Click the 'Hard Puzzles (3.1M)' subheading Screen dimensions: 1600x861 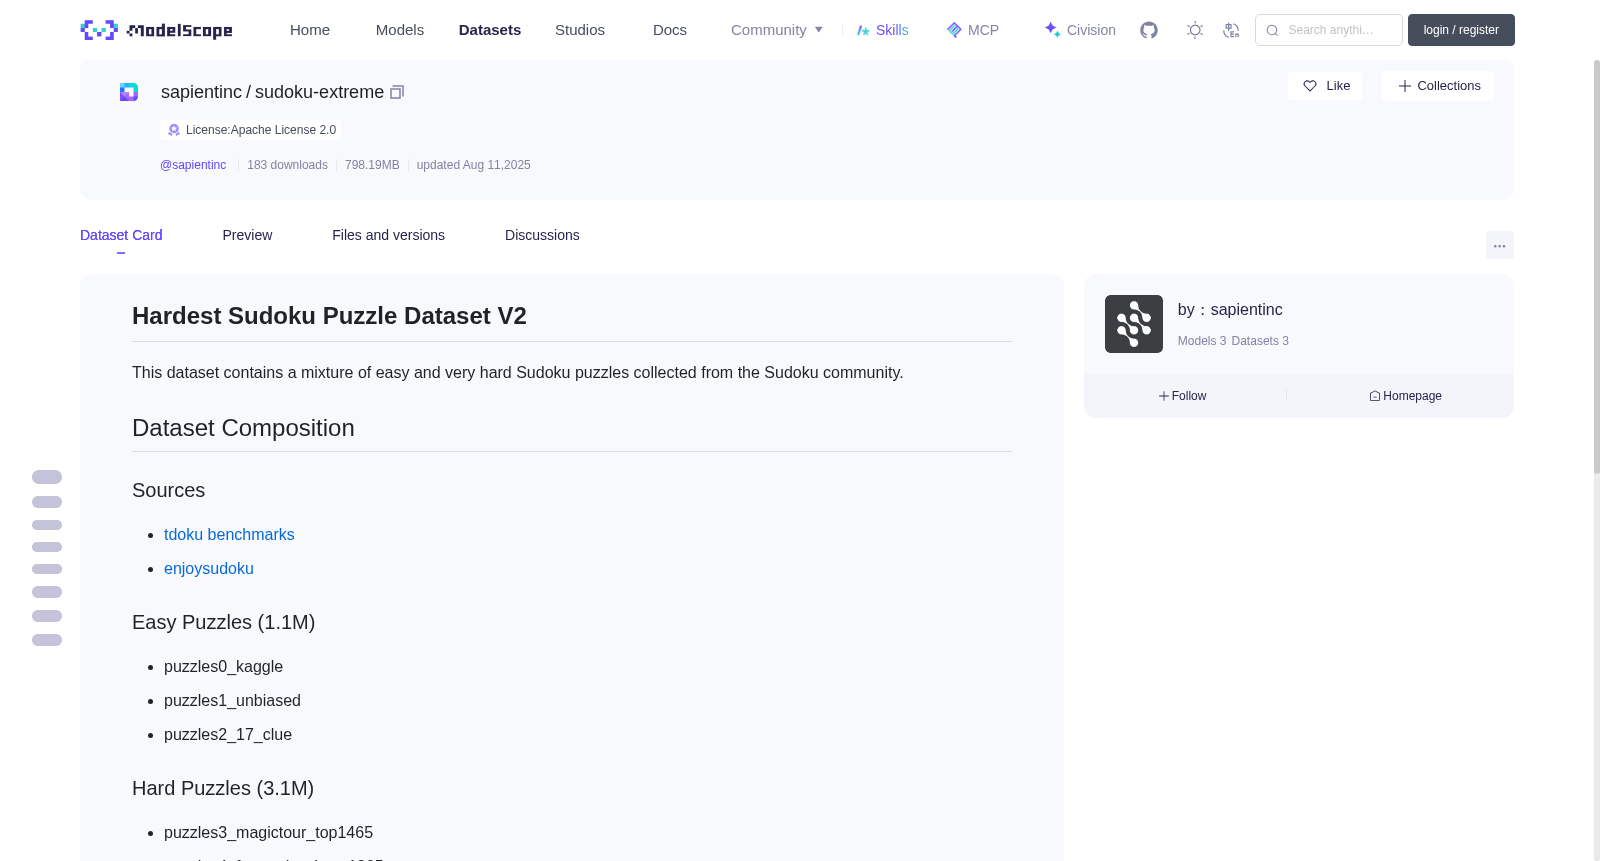coord(223,788)
